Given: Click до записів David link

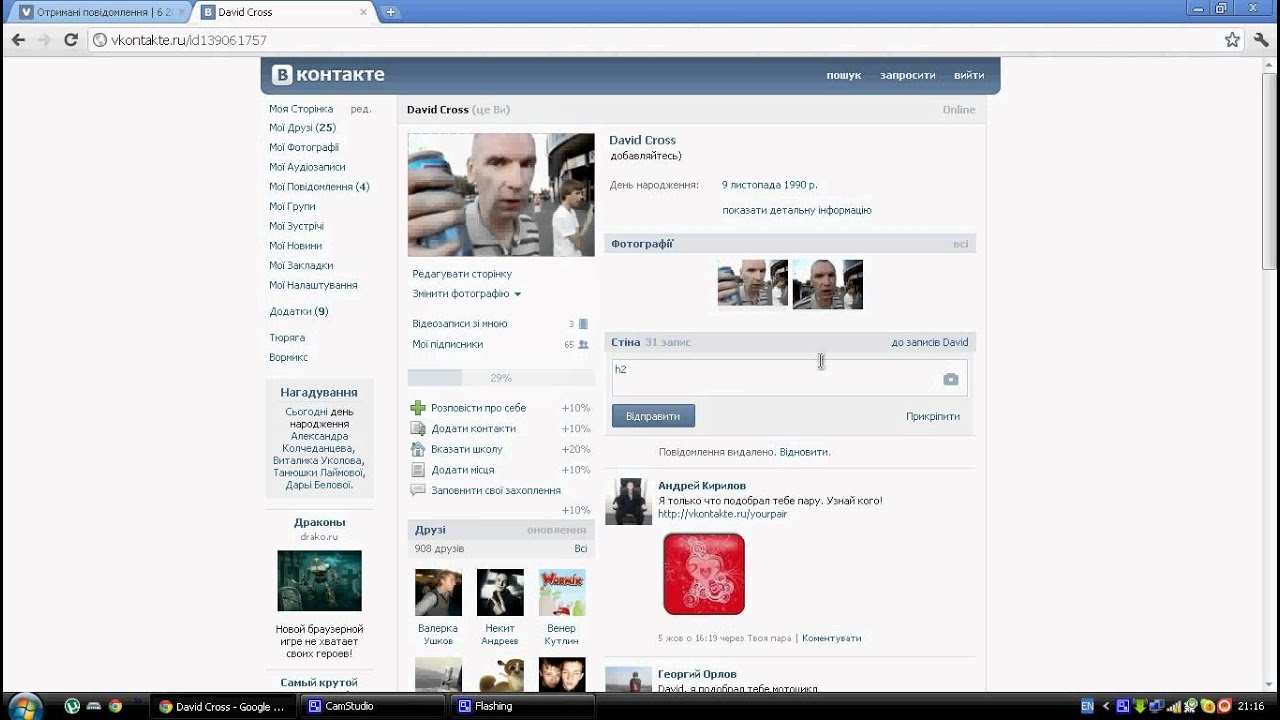Looking at the screenshot, I should (930, 342).
